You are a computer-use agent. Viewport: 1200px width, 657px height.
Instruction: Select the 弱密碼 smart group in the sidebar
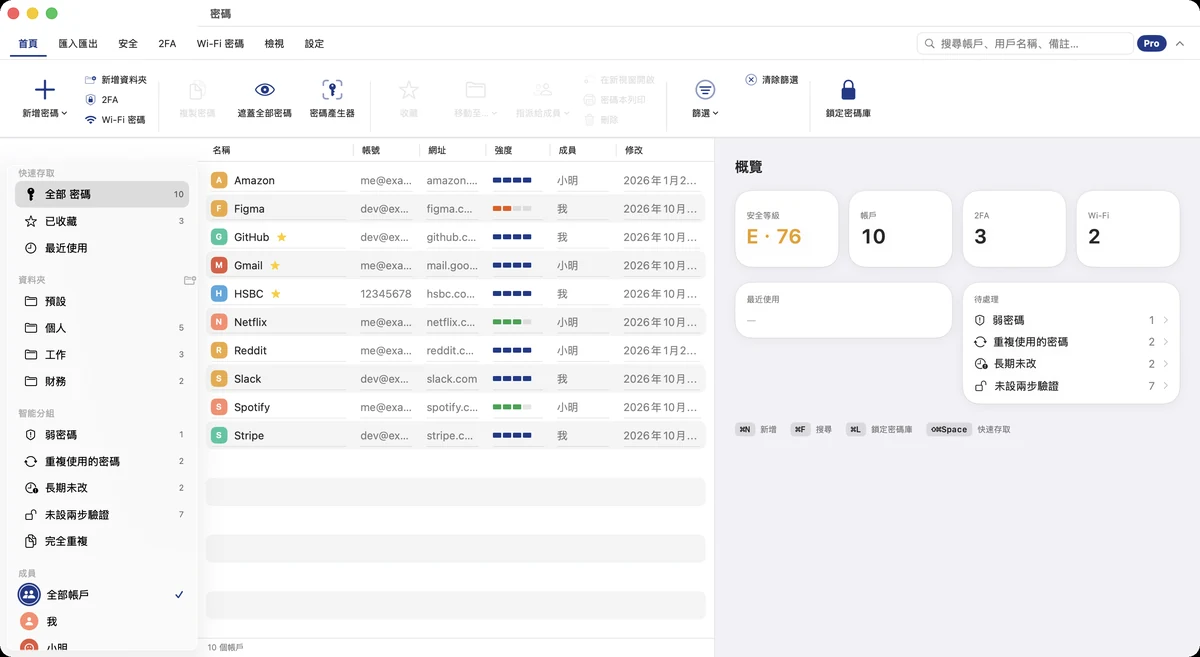pos(102,435)
